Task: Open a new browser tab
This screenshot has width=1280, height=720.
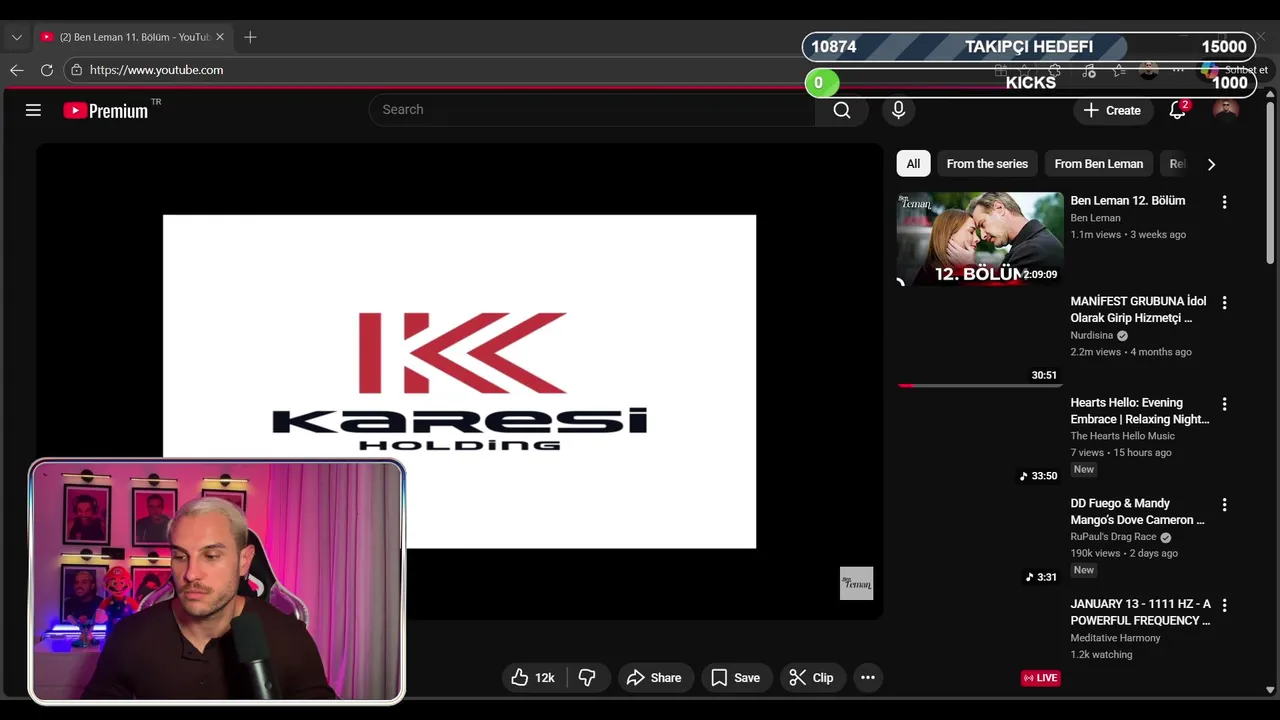Action: coord(250,37)
